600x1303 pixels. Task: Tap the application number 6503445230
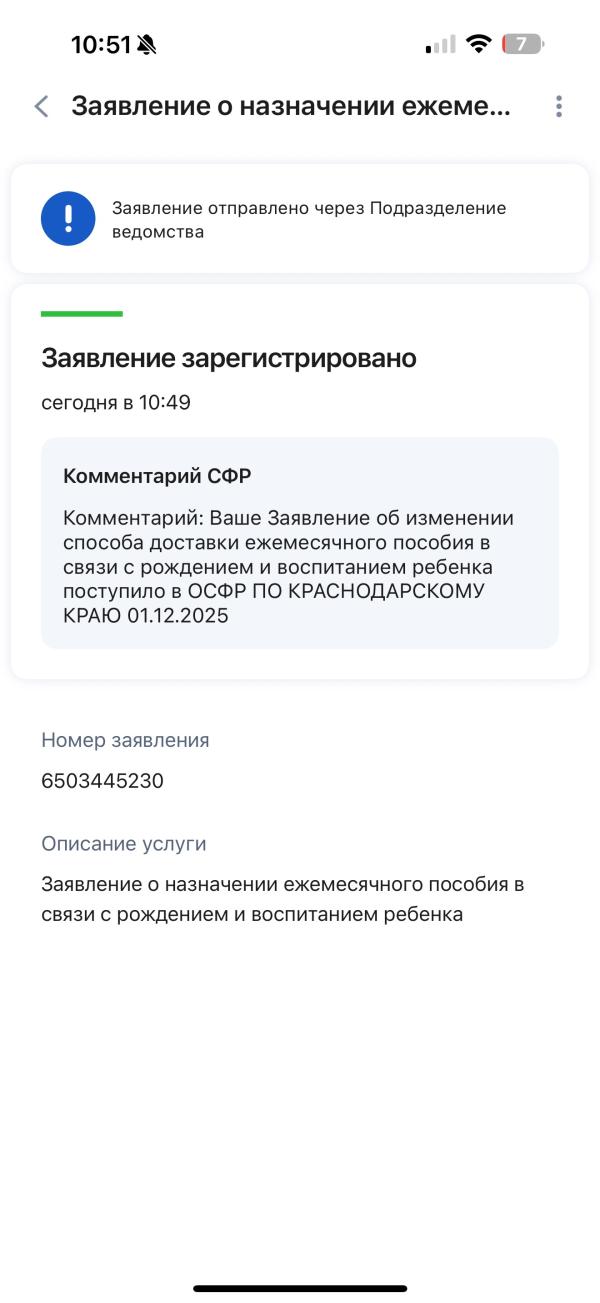click(x=102, y=781)
